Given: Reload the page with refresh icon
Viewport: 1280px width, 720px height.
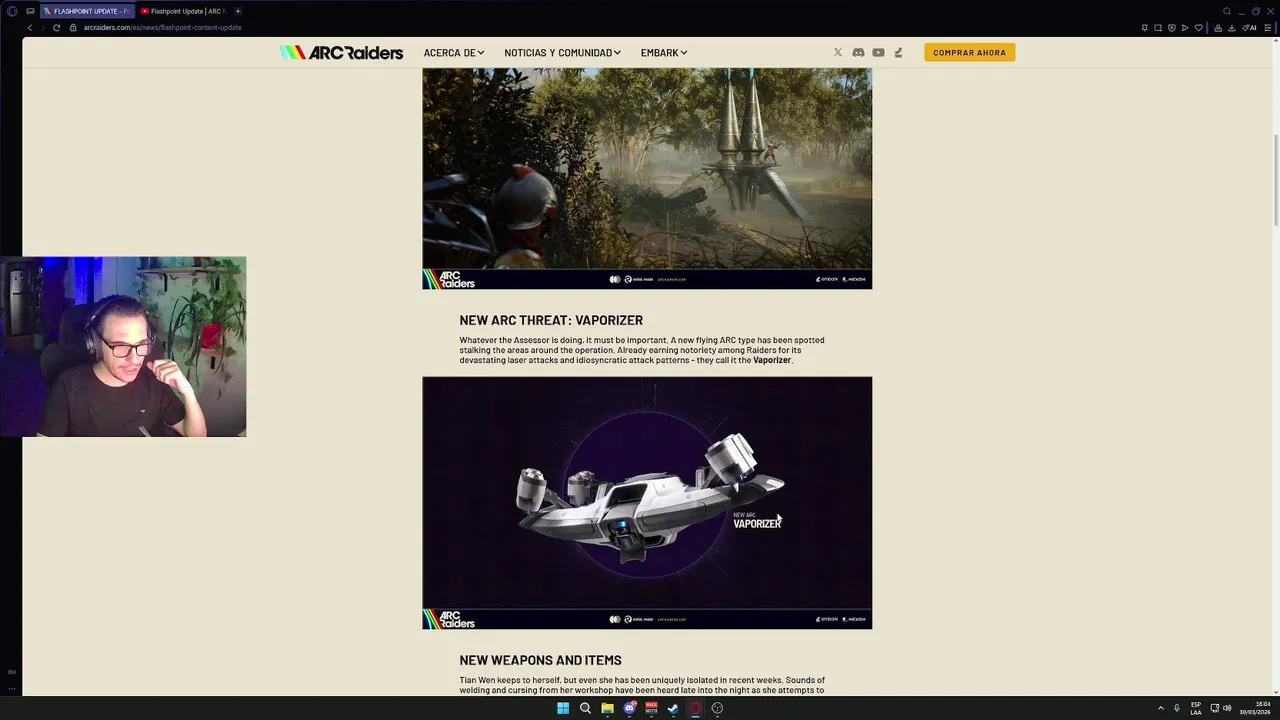Looking at the screenshot, I should click(56, 27).
